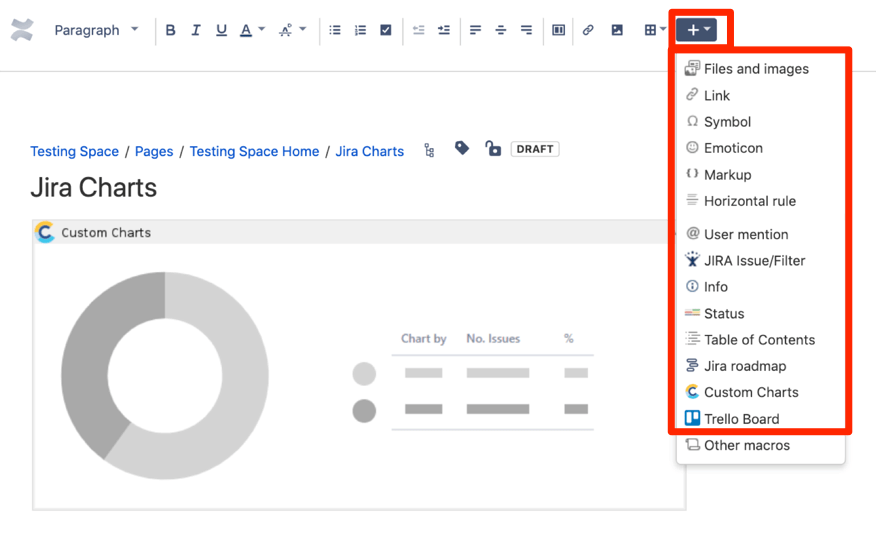Click the insert link toolbar icon
The height and width of the screenshot is (540, 876).
(588, 30)
